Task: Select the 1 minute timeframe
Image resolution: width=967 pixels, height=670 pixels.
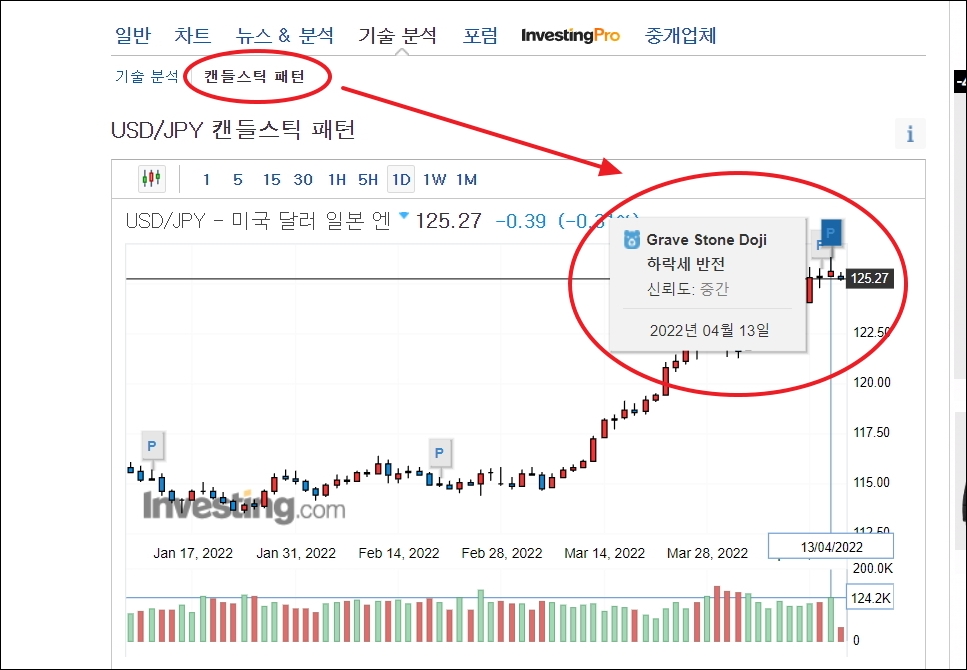Action: (x=206, y=180)
